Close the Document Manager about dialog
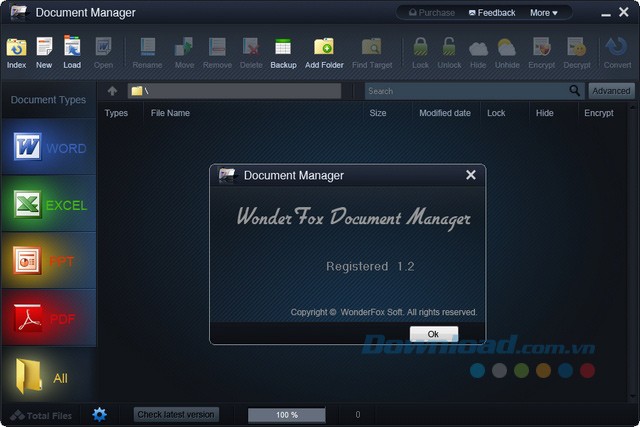 point(471,175)
